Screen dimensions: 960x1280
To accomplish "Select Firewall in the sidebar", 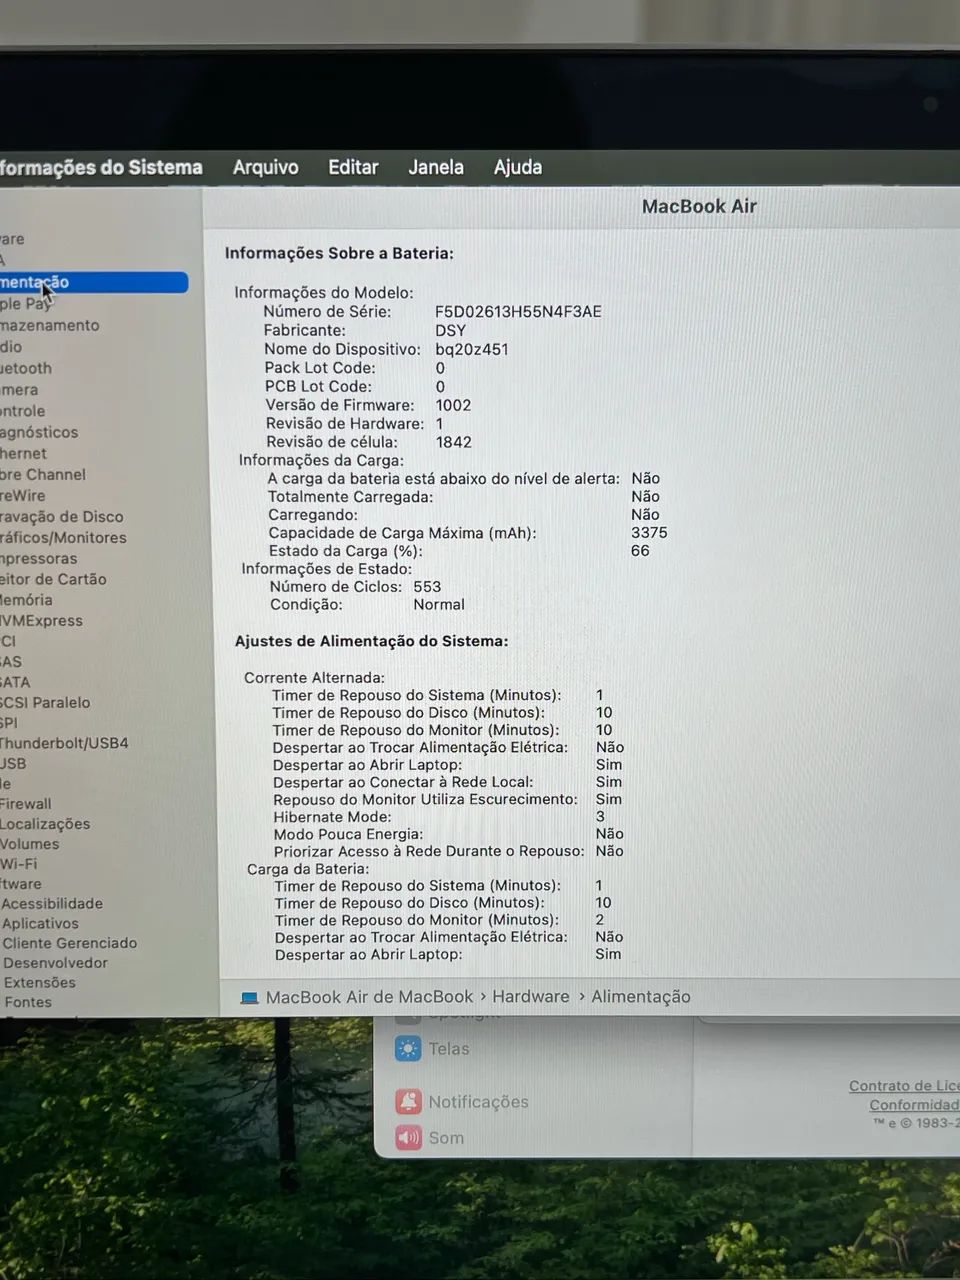I will (x=26, y=803).
